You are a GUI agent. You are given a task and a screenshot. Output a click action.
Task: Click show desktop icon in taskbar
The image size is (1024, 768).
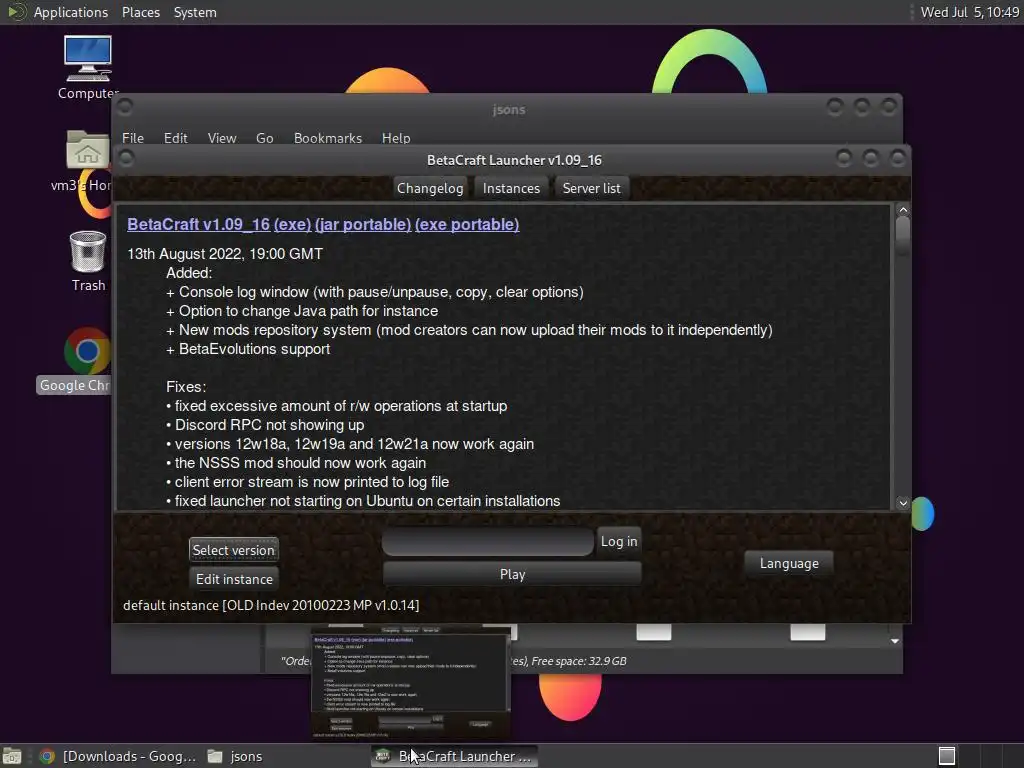[12, 756]
